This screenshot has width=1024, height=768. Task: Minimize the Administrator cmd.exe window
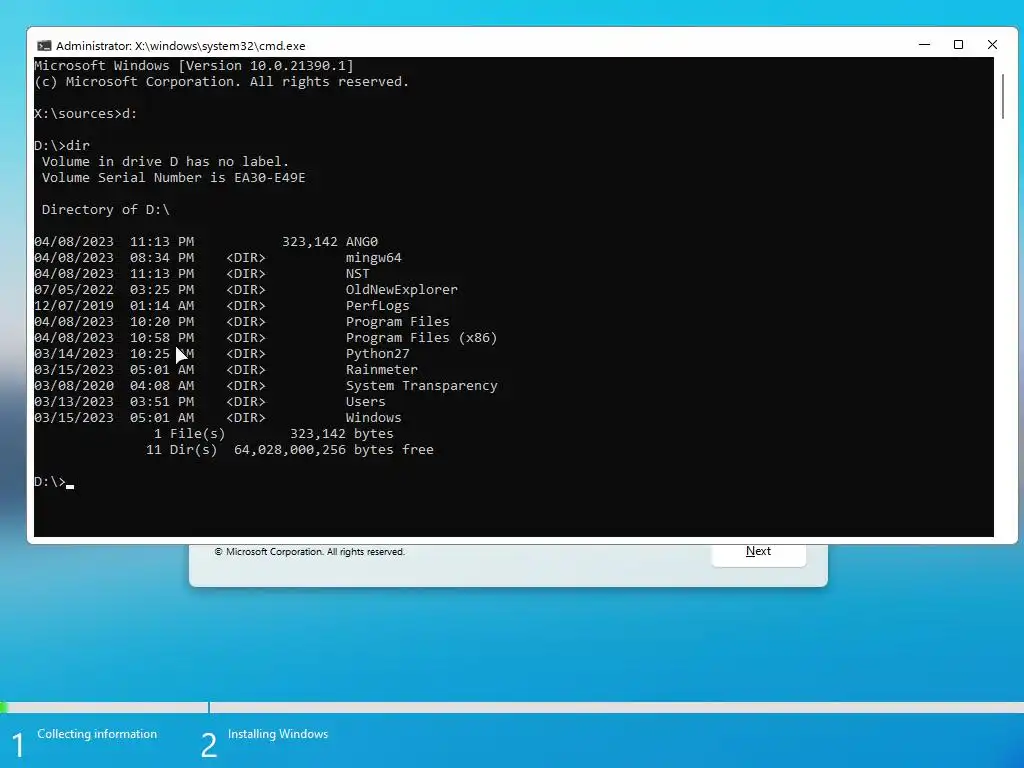[x=924, y=44]
